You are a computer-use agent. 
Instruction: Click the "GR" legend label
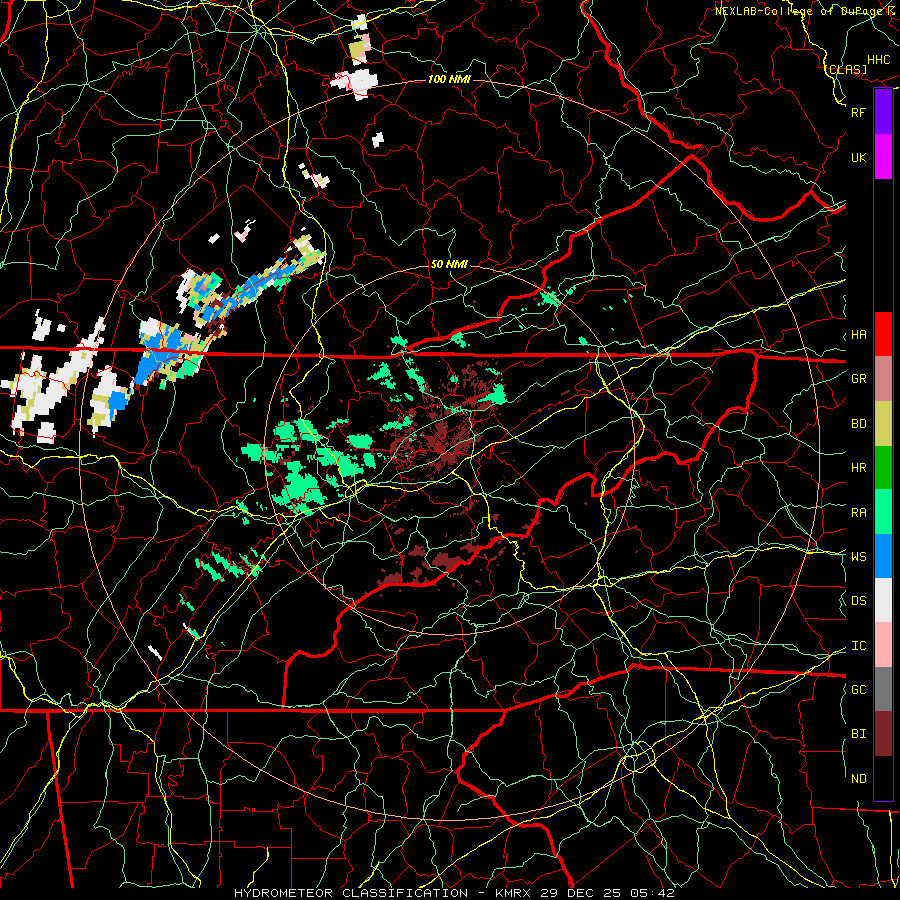point(858,379)
